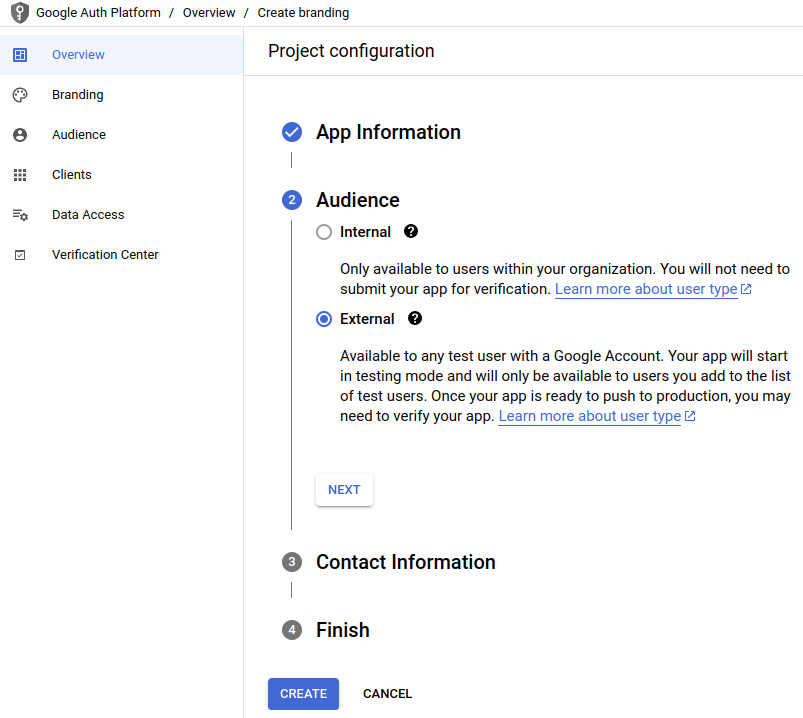Click the Audience person icon

click(x=20, y=135)
